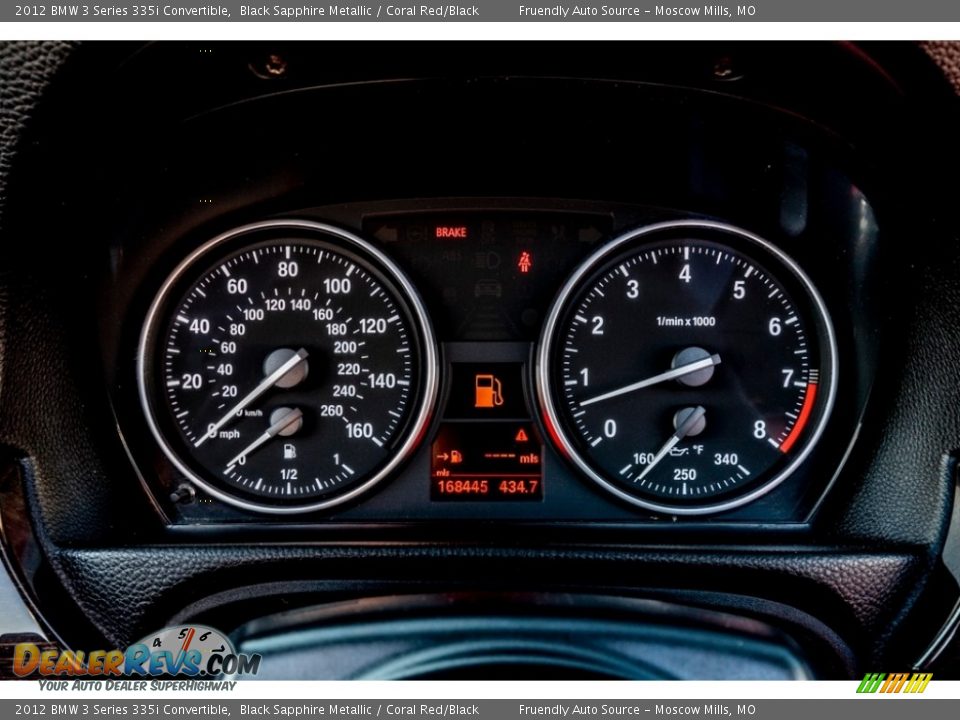960x720 pixels.
Task: Click the odometer reading 168445
Action: click(462, 487)
